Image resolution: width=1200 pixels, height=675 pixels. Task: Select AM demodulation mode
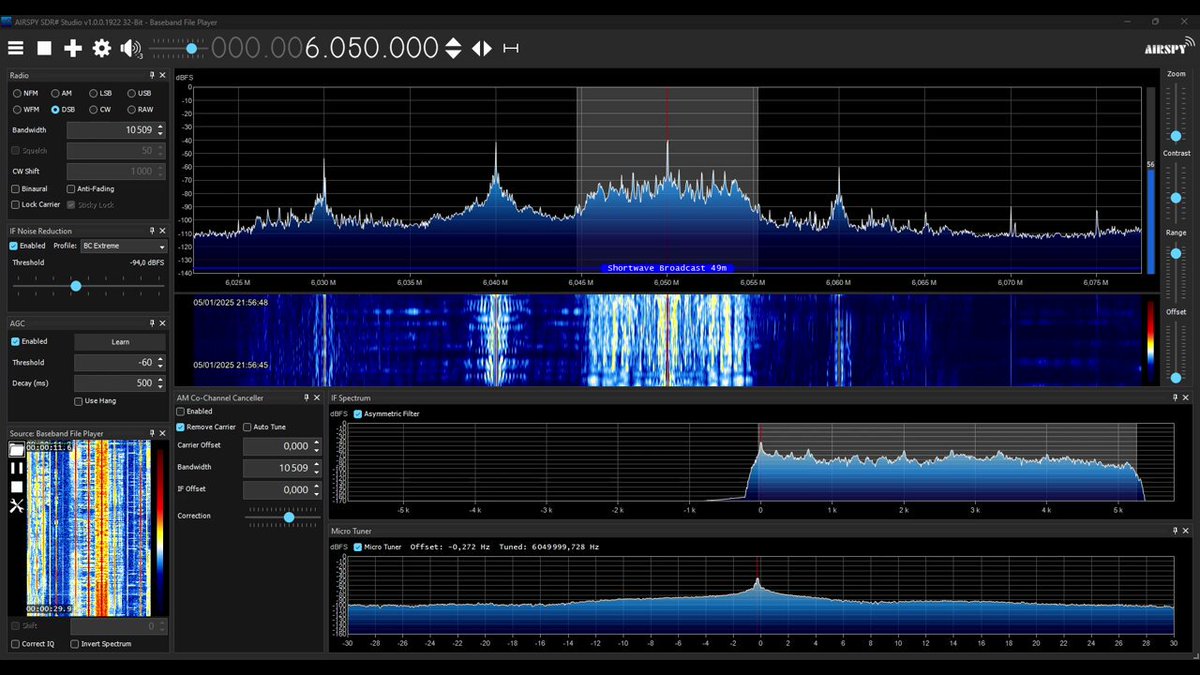click(x=62, y=93)
